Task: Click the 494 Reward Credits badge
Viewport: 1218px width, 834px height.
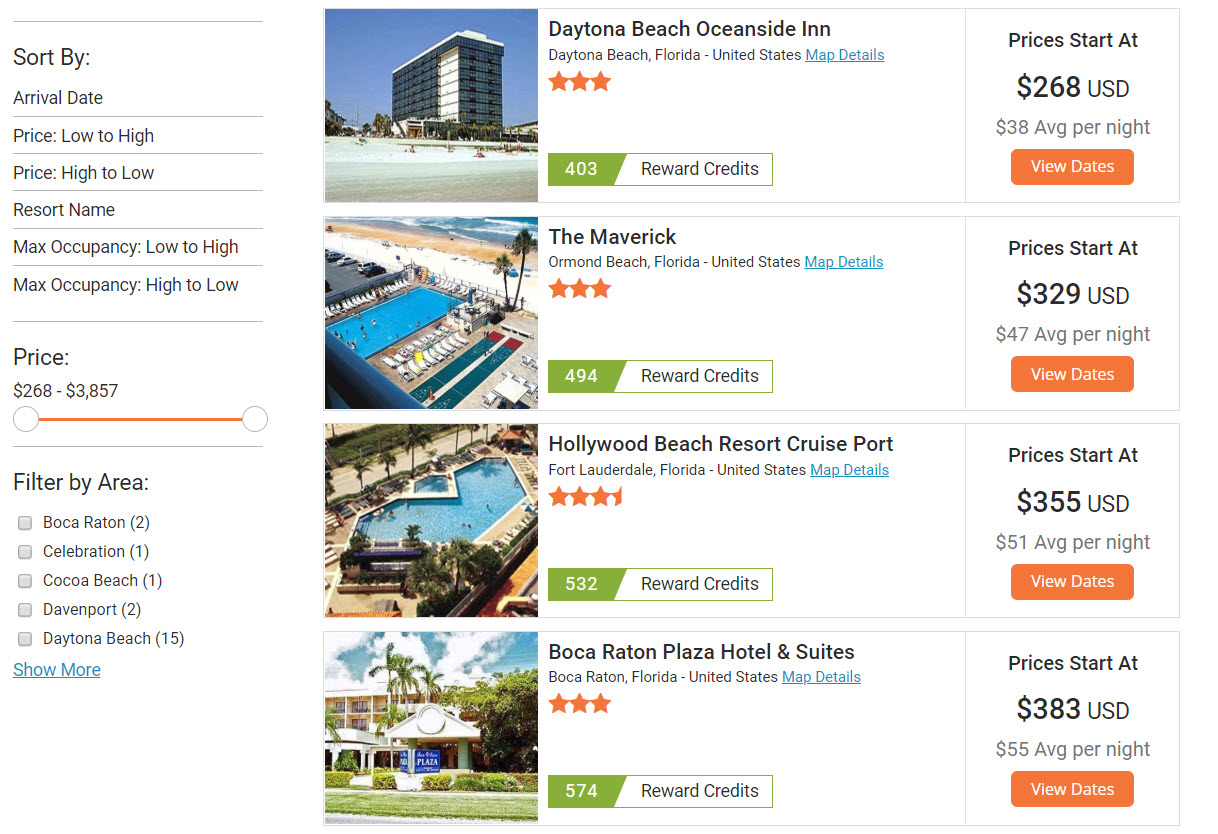Action: [660, 376]
